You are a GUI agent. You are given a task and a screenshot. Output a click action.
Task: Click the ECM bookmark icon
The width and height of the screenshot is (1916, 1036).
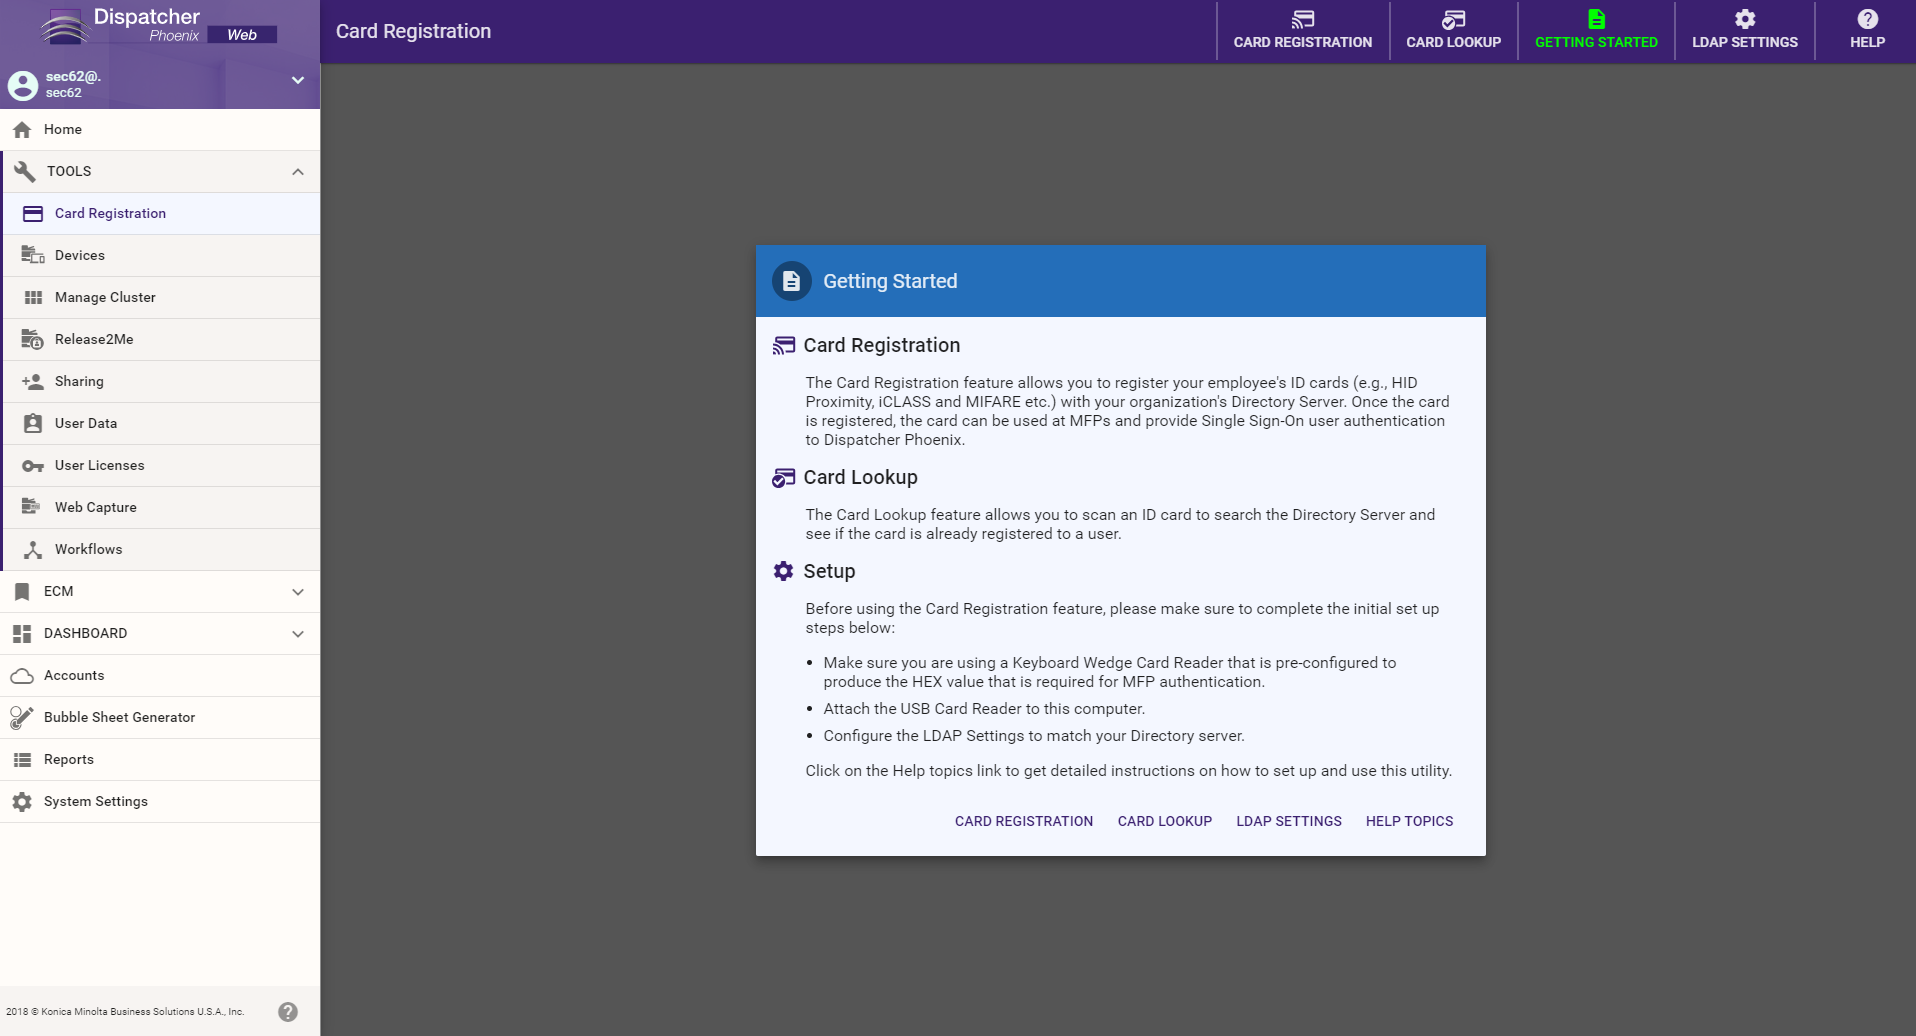(x=22, y=592)
